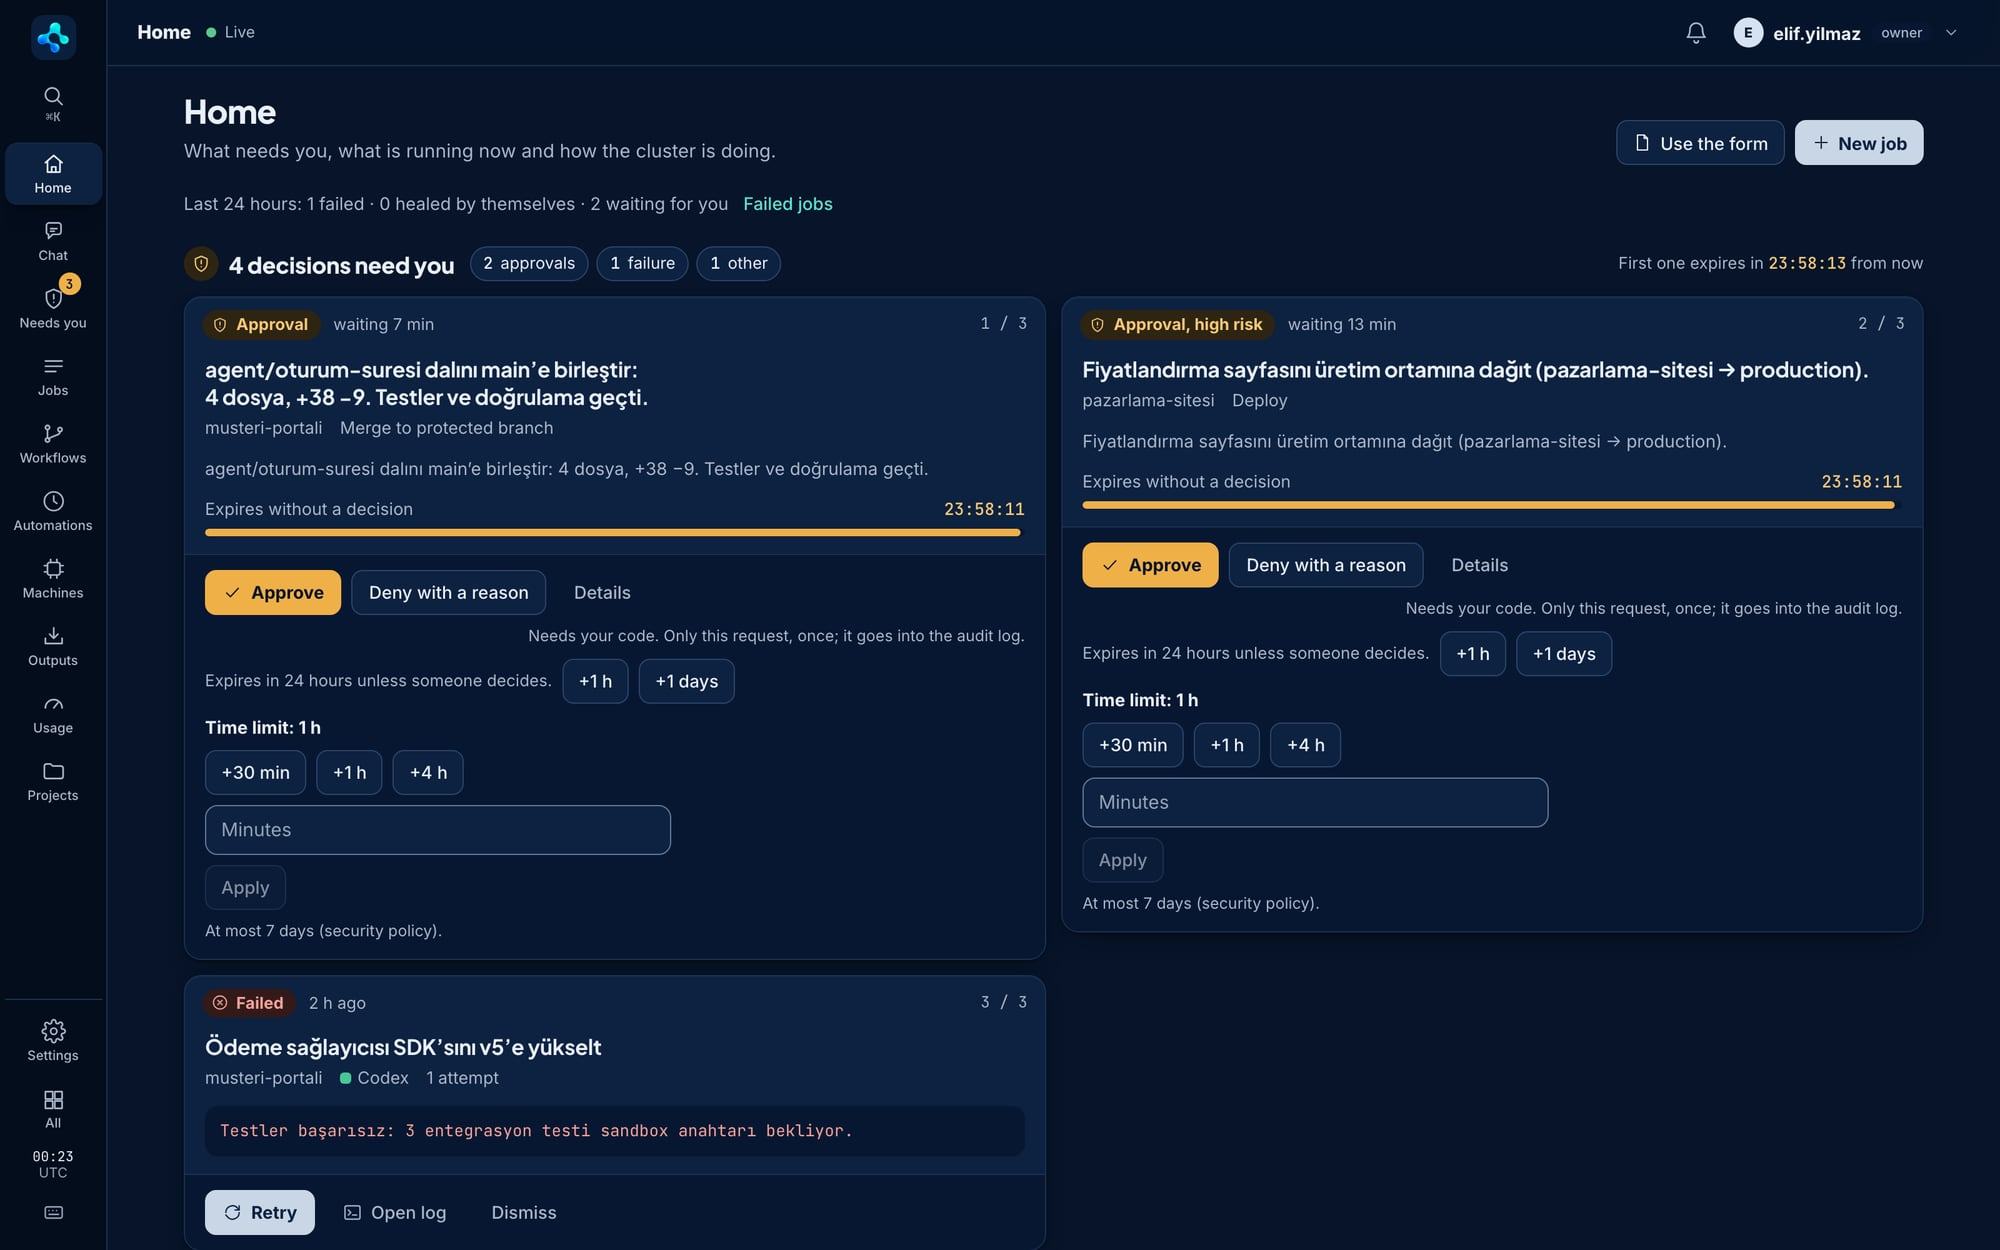Screen dimensions: 2000x1250
Task: Deny merge request with a reason
Action: (448, 593)
